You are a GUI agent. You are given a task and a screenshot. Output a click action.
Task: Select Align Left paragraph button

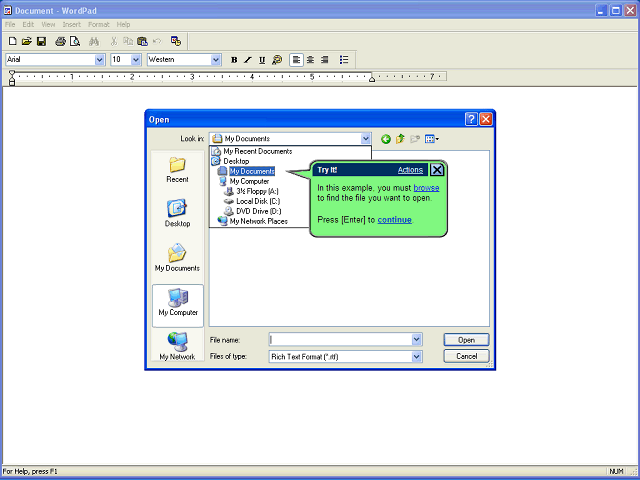coord(296,60)
